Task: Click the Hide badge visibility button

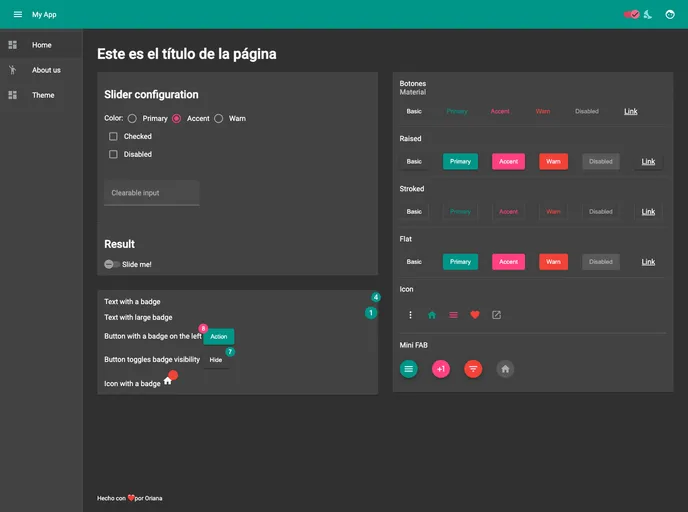Action: [215, 360]
